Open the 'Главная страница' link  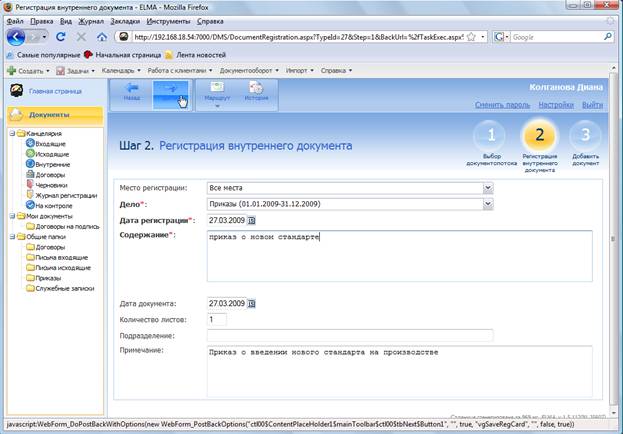pyautogui.click(x=55, y=91)
